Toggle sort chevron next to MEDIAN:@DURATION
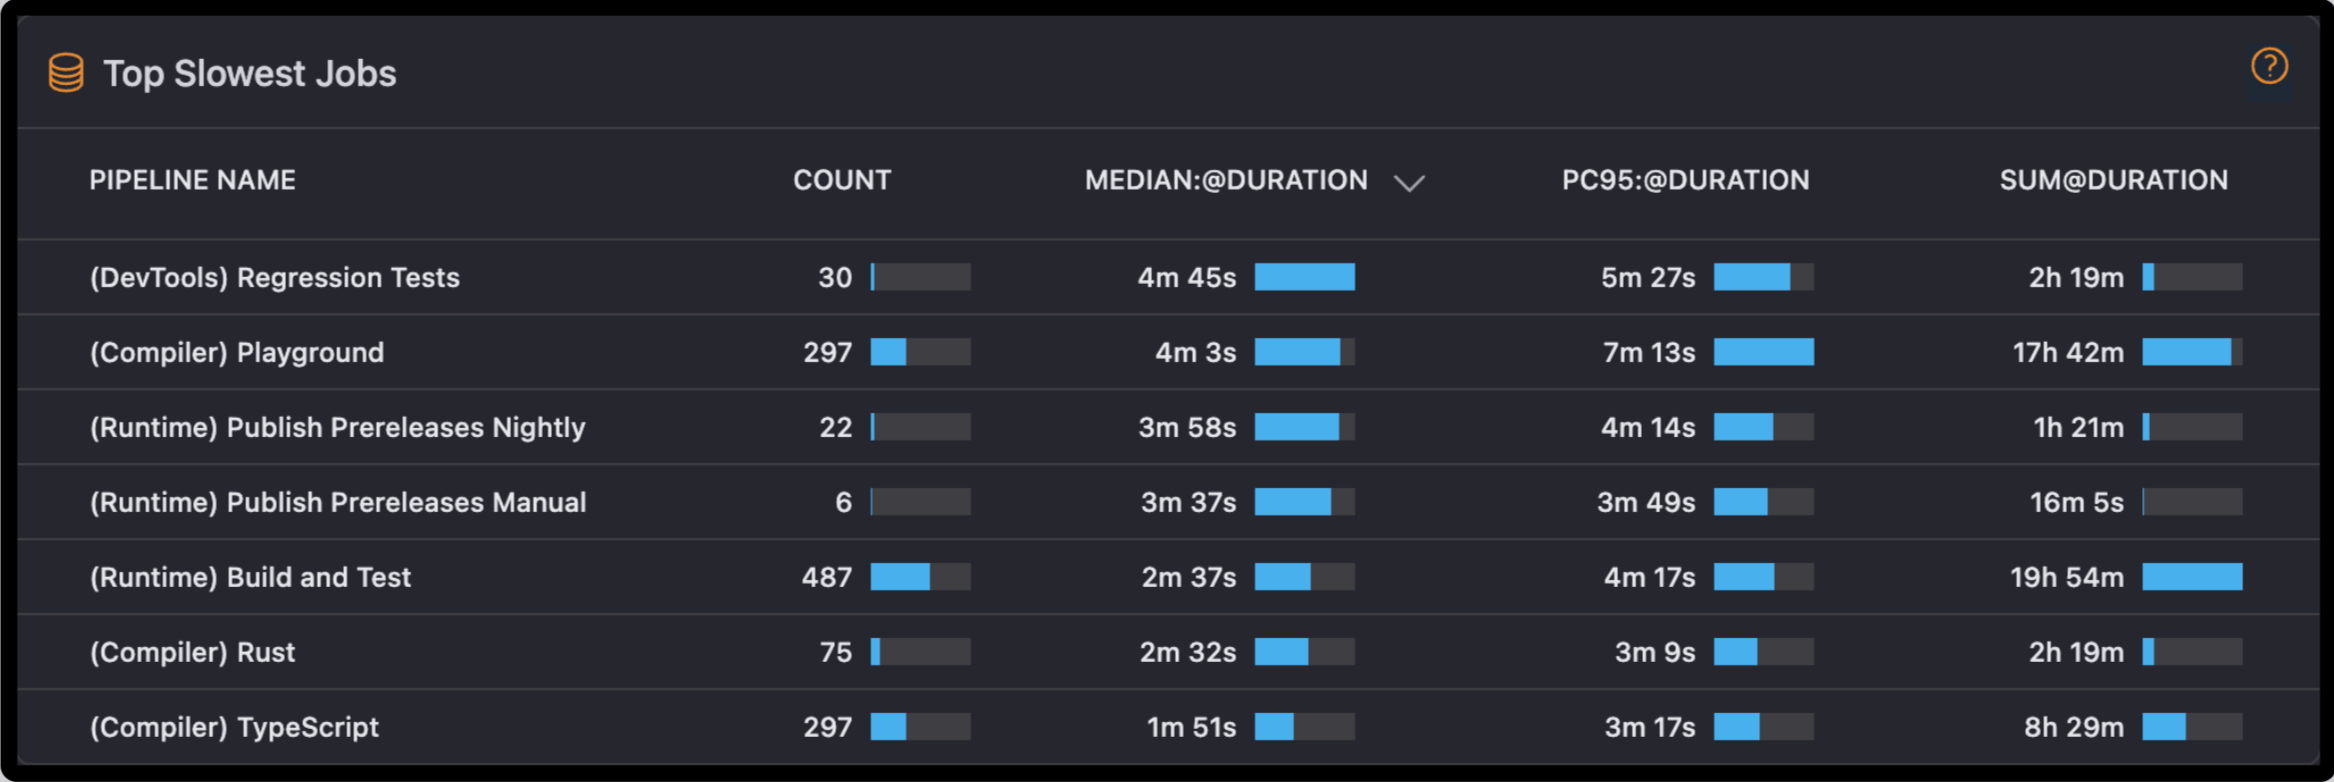Viewport: 2334px width, 782px height. point(1409,183)
